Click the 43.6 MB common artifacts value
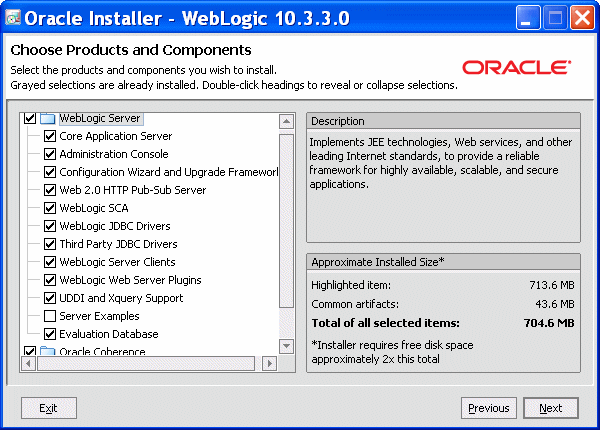600x430 pixels. pyautogui.click(x=555, y=304)
